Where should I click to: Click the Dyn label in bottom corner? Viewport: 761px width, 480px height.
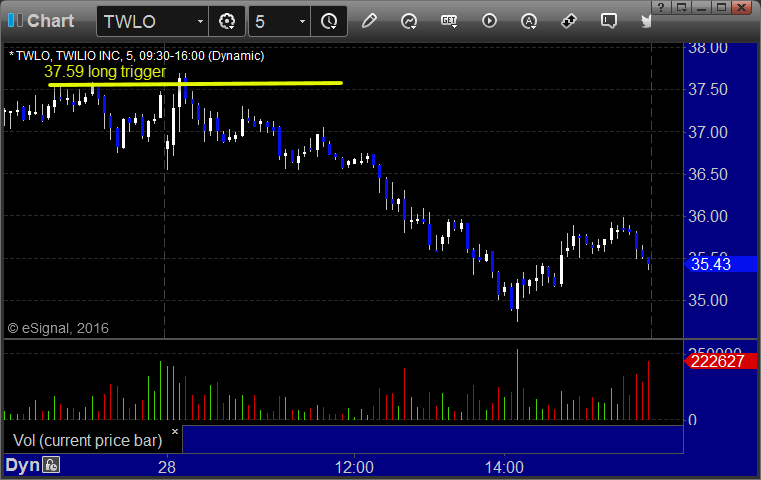click(22, 465)
